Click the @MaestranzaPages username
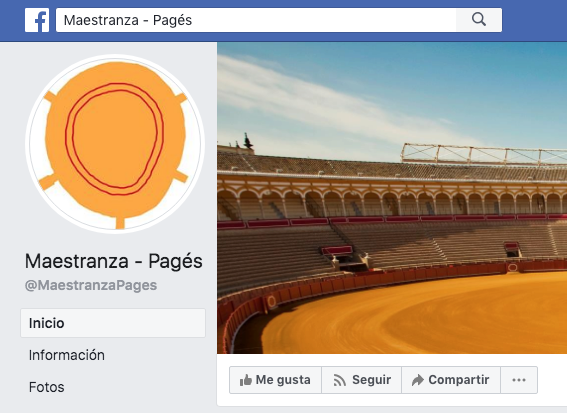Viewport: 567px width, 413px height. click(91, 285)
